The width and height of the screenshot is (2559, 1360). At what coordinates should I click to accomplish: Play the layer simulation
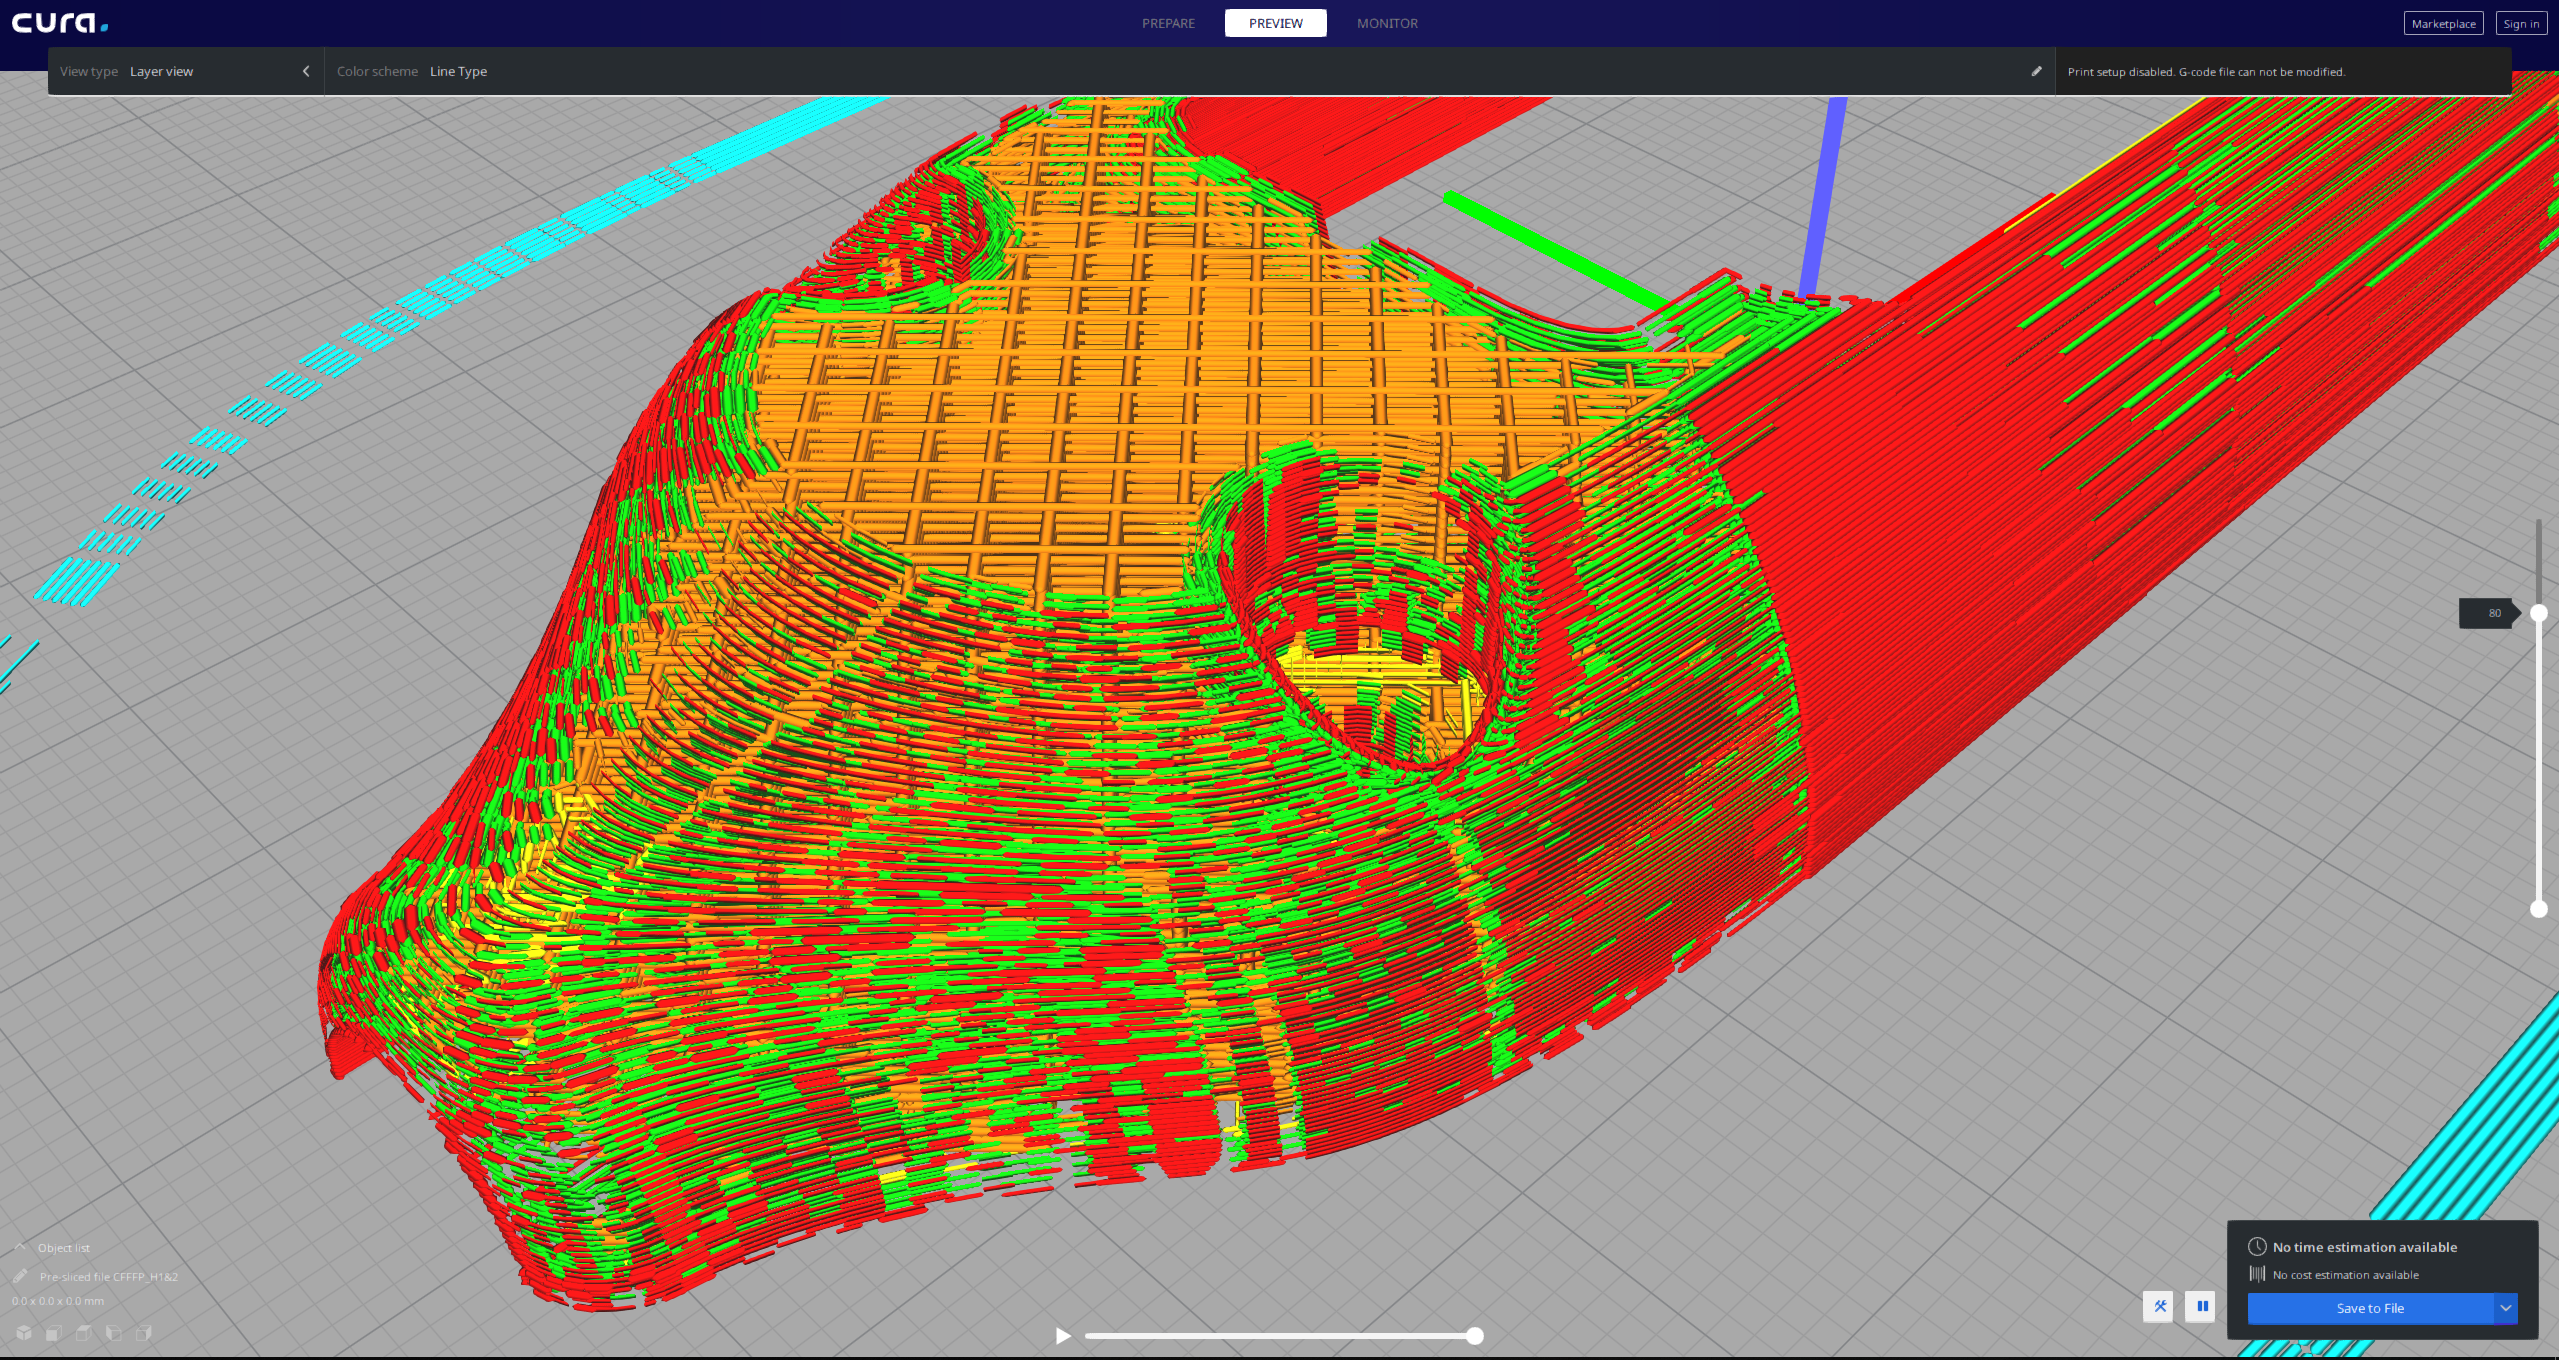point(1063,1335)
